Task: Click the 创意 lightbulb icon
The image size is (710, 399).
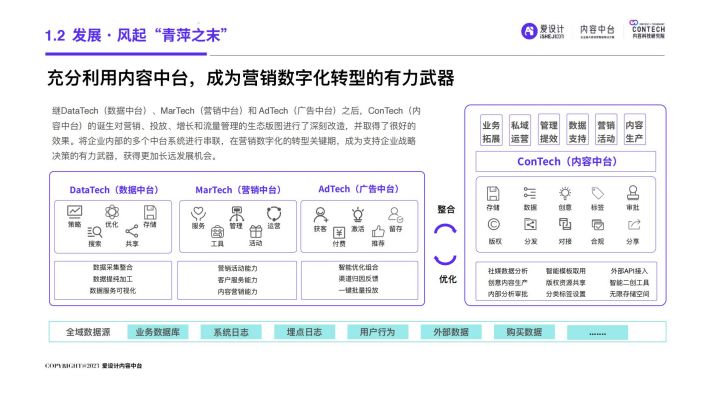Action: [x=565, y=194]
